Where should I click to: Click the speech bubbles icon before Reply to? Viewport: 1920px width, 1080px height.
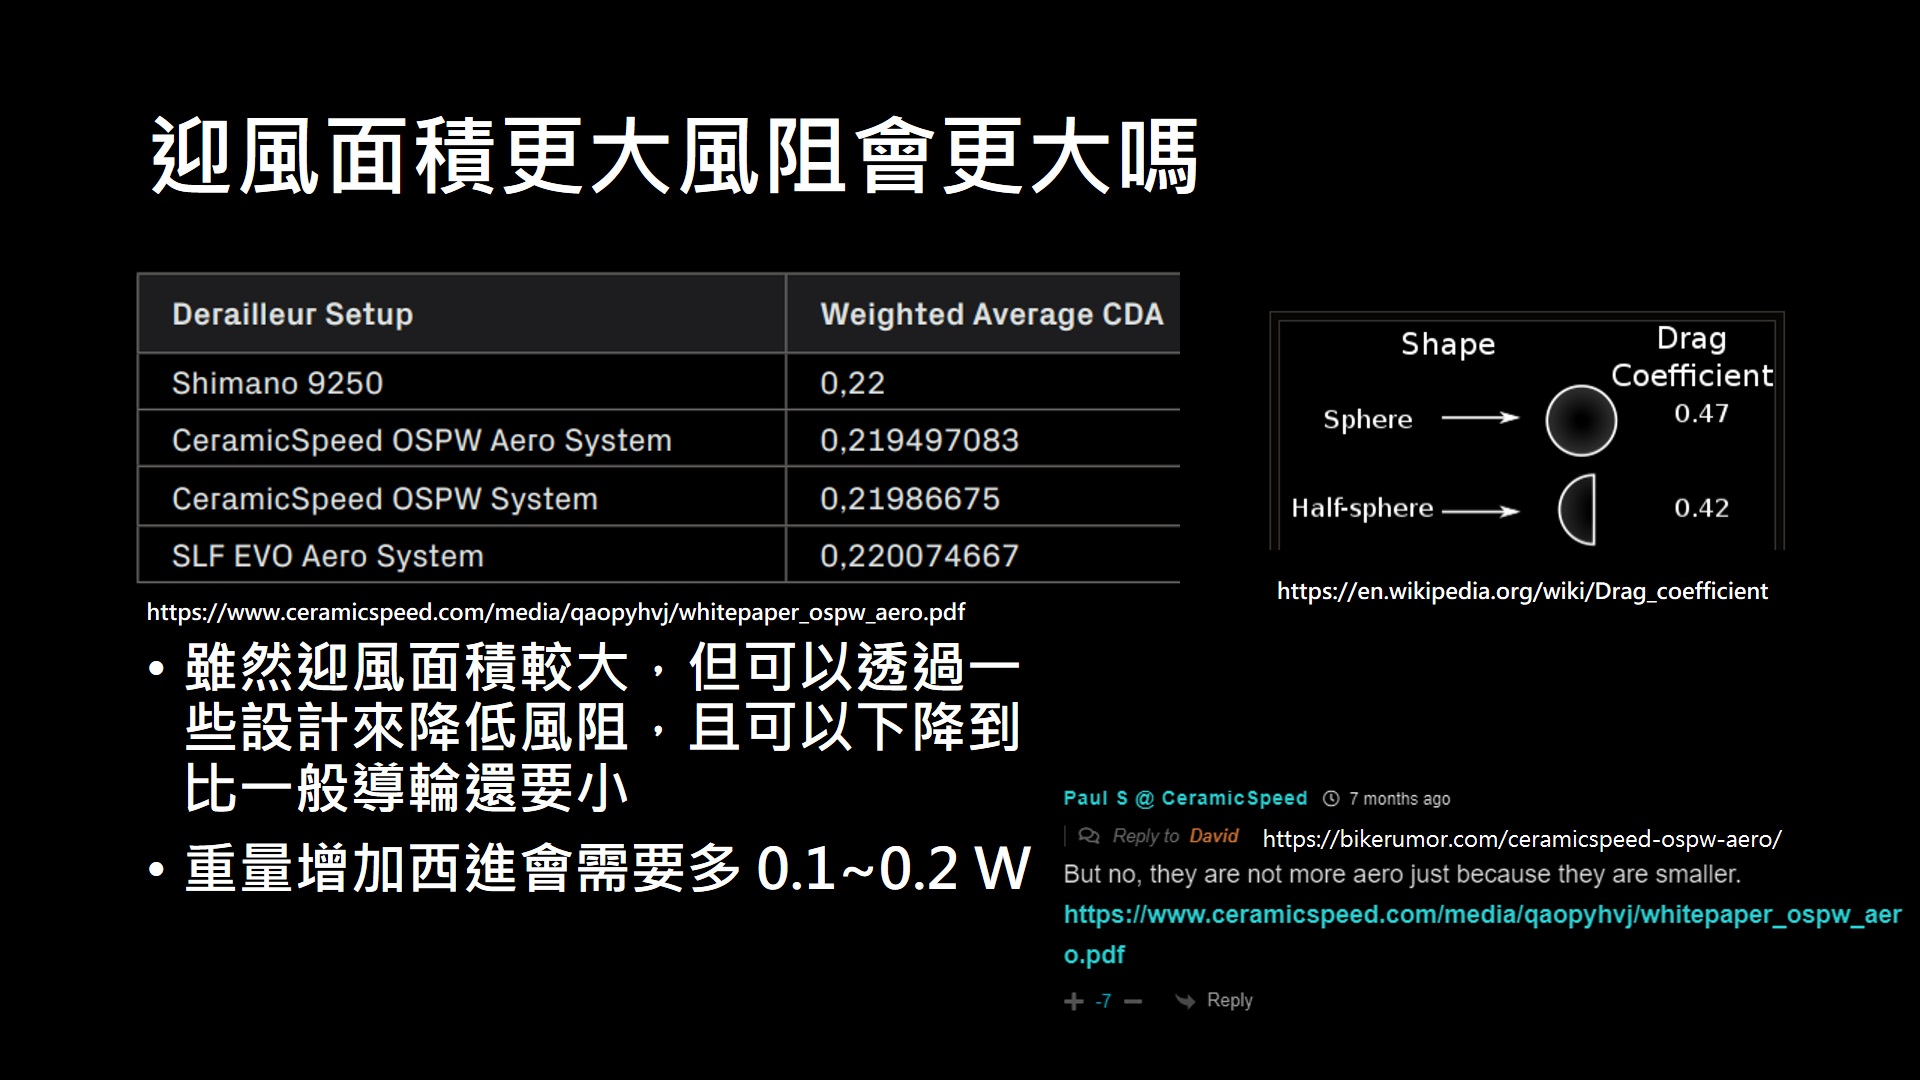coord(1089,836)
